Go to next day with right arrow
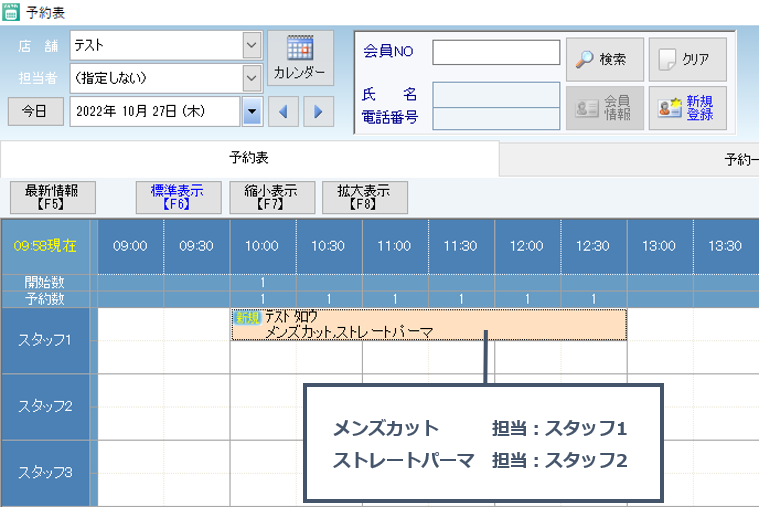Image resolution: width=759 pixels, height=508 pixels. [318, 111]
